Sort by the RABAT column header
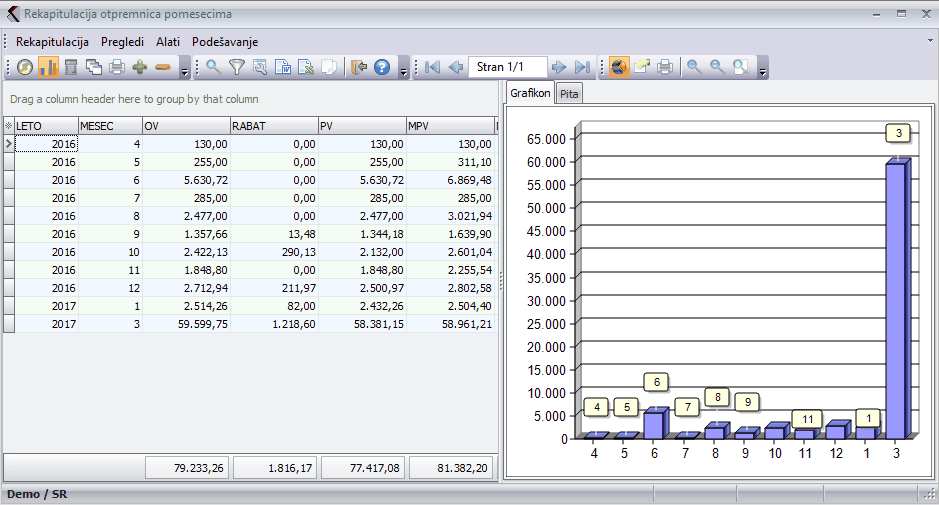The image size is (939, 505). click(x=273, y=126)
